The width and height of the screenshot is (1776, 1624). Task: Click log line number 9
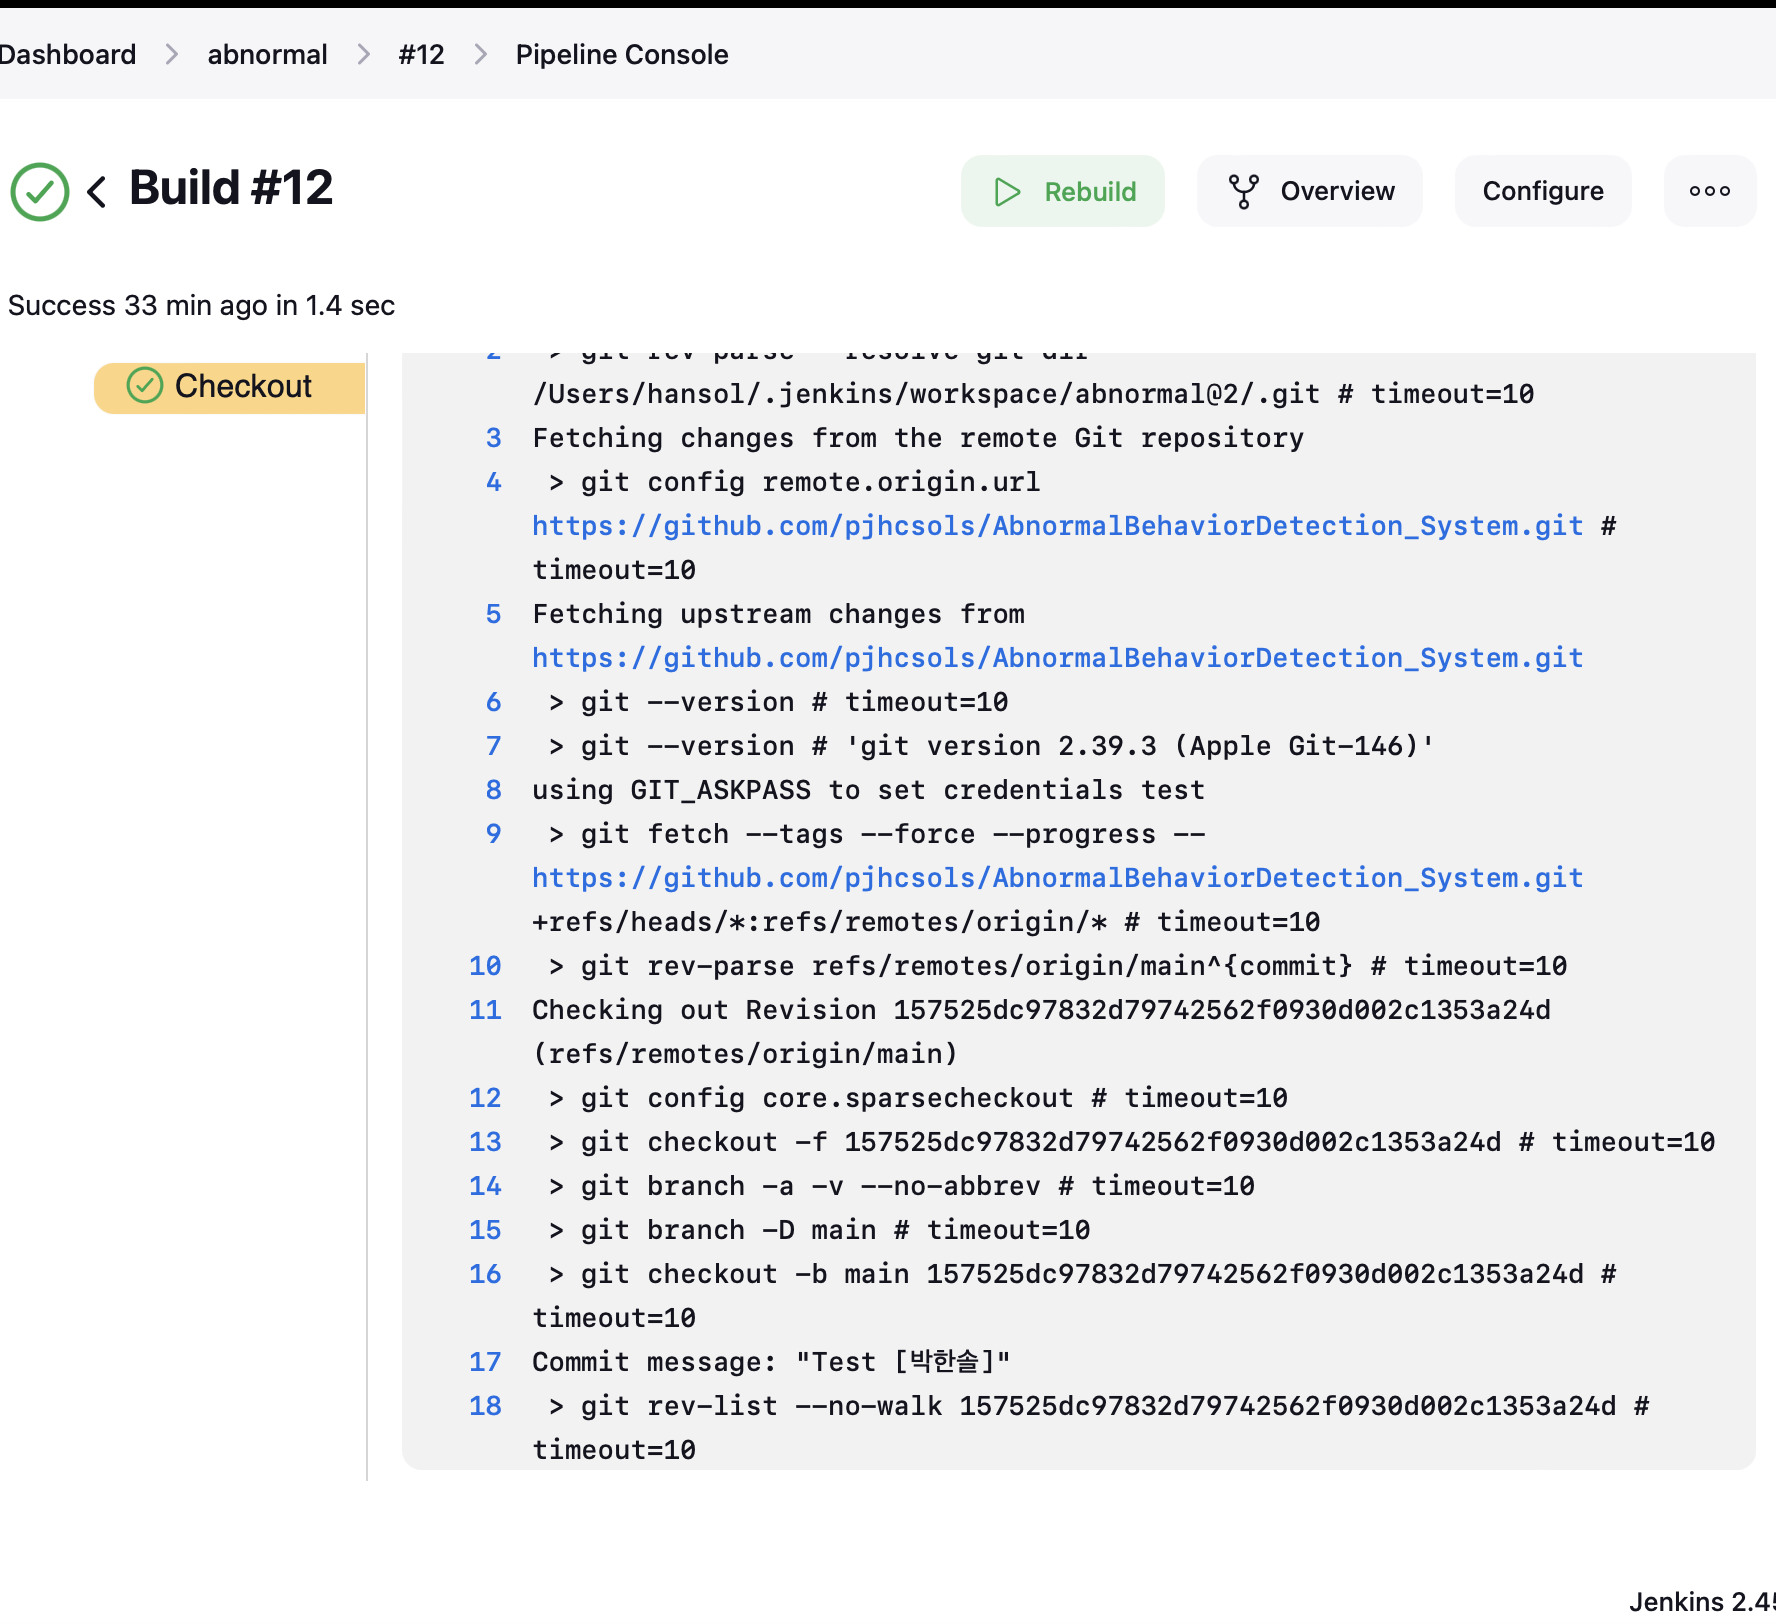(493, 834)
